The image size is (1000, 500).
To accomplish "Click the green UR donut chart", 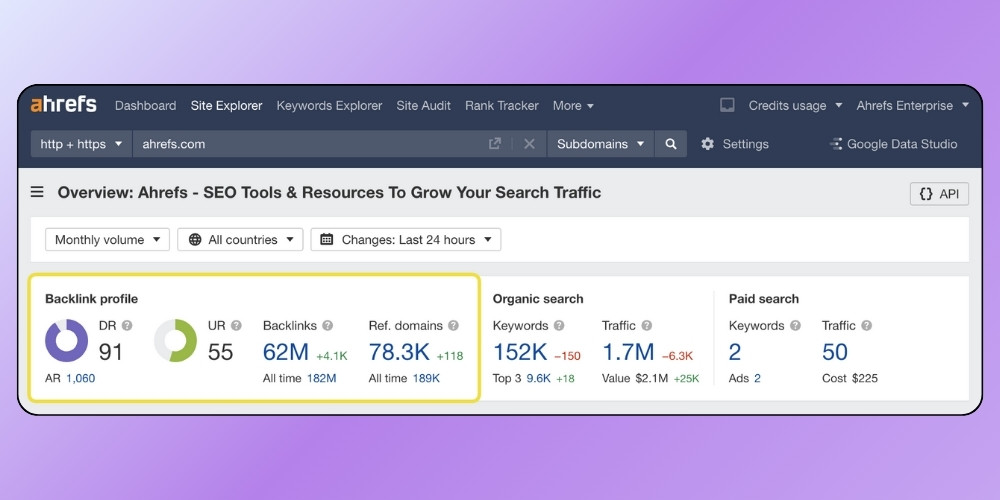I will click(x=176, y=341).
